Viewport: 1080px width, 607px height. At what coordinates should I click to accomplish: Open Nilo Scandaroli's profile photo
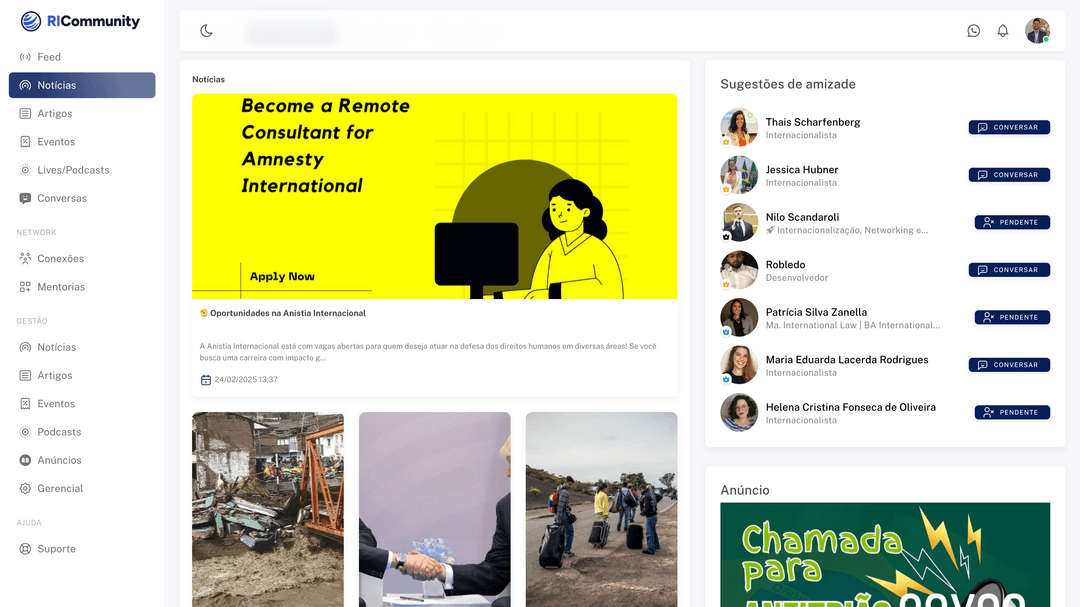739,223
